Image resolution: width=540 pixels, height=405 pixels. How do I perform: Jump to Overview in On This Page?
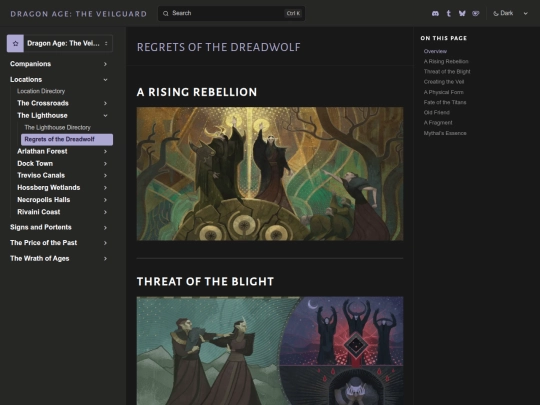tap(435, 51)
